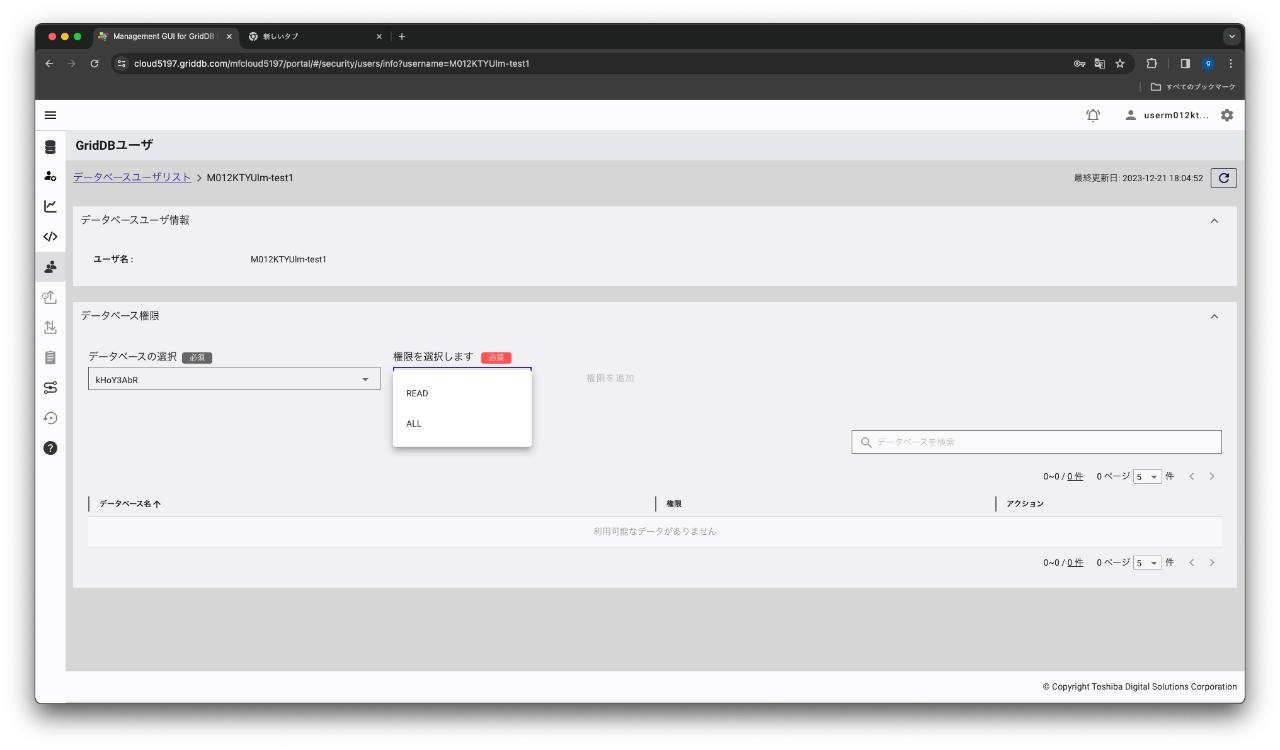Click the アクション column header

[1025, 504]
